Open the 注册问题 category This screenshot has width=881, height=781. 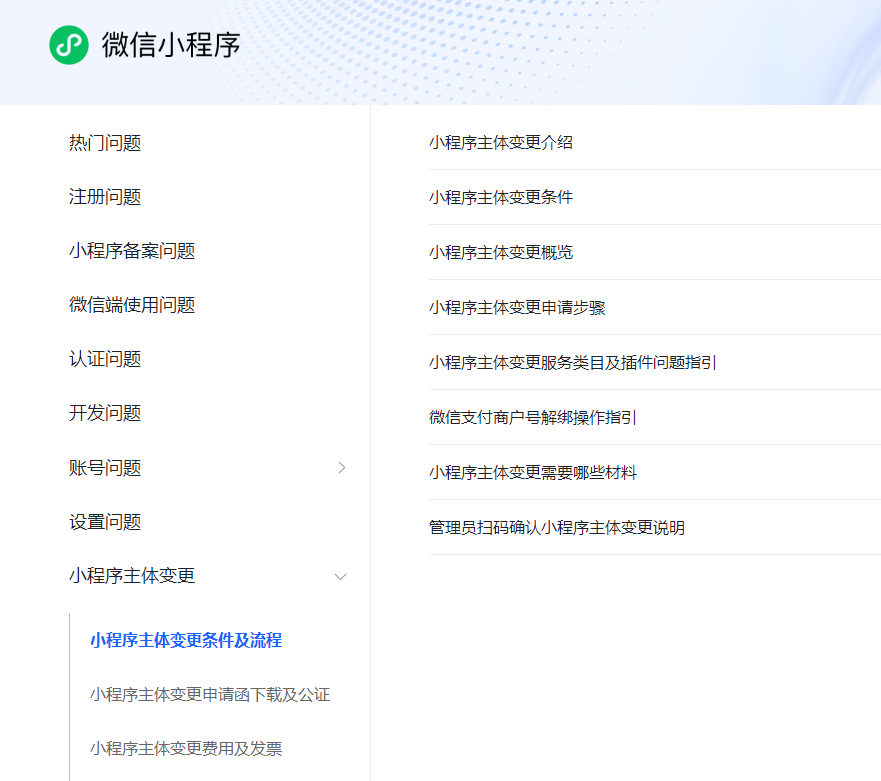pyautogui.click(x=105, y=197)
